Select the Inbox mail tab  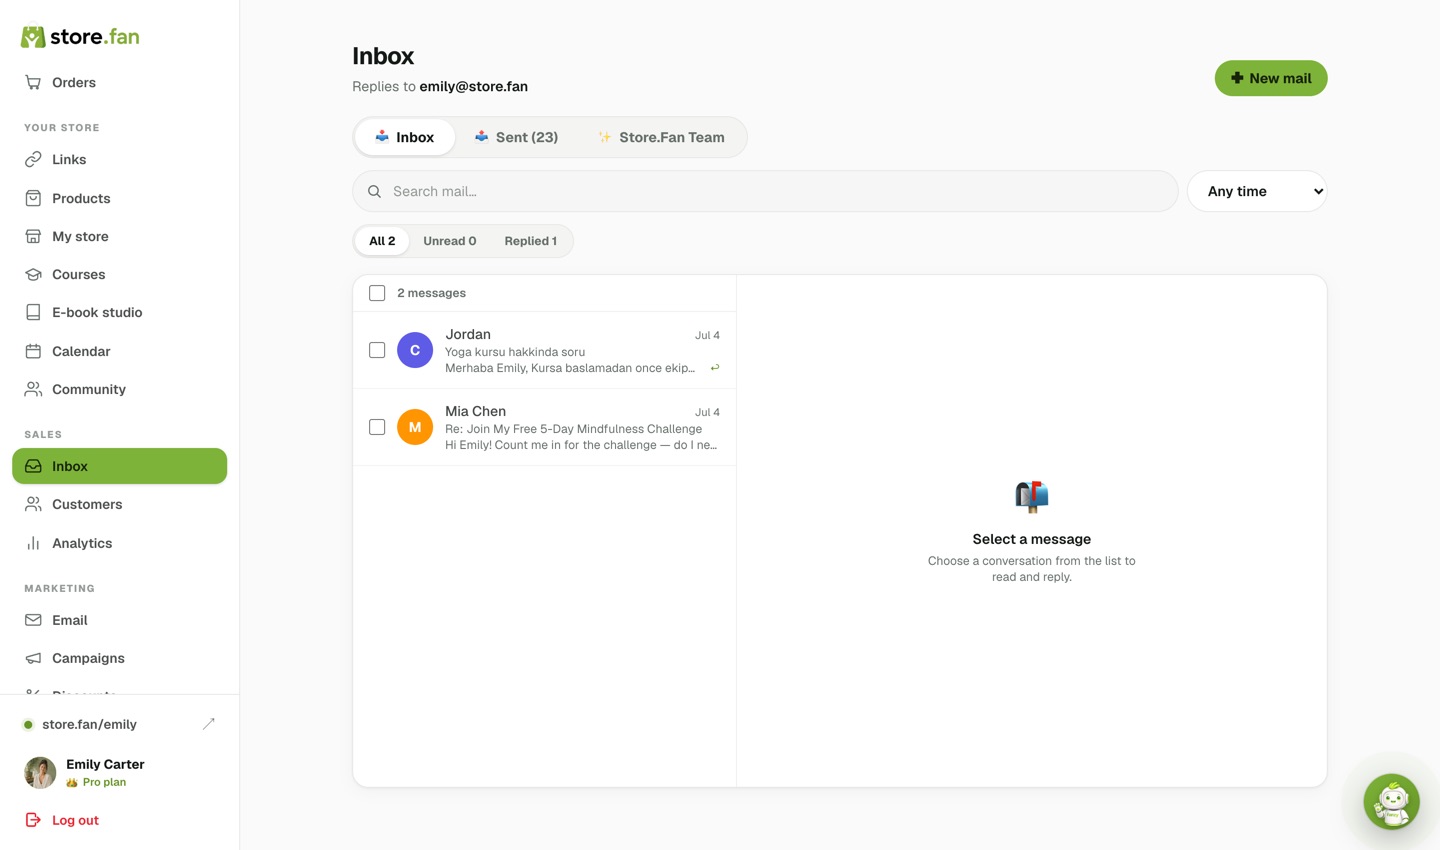pos(405,137)
